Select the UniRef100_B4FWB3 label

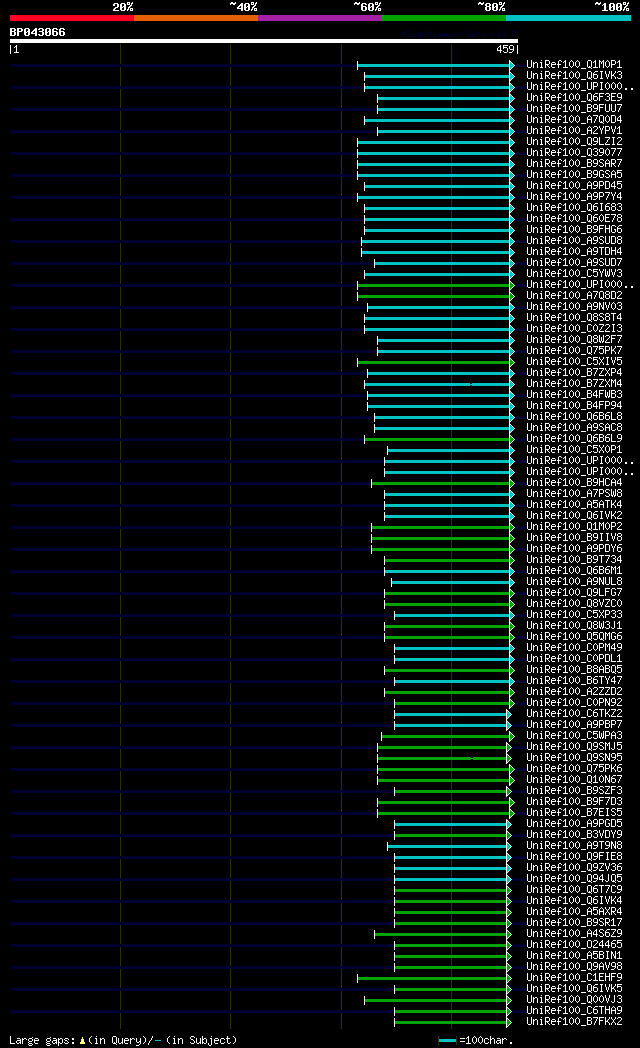574,394
